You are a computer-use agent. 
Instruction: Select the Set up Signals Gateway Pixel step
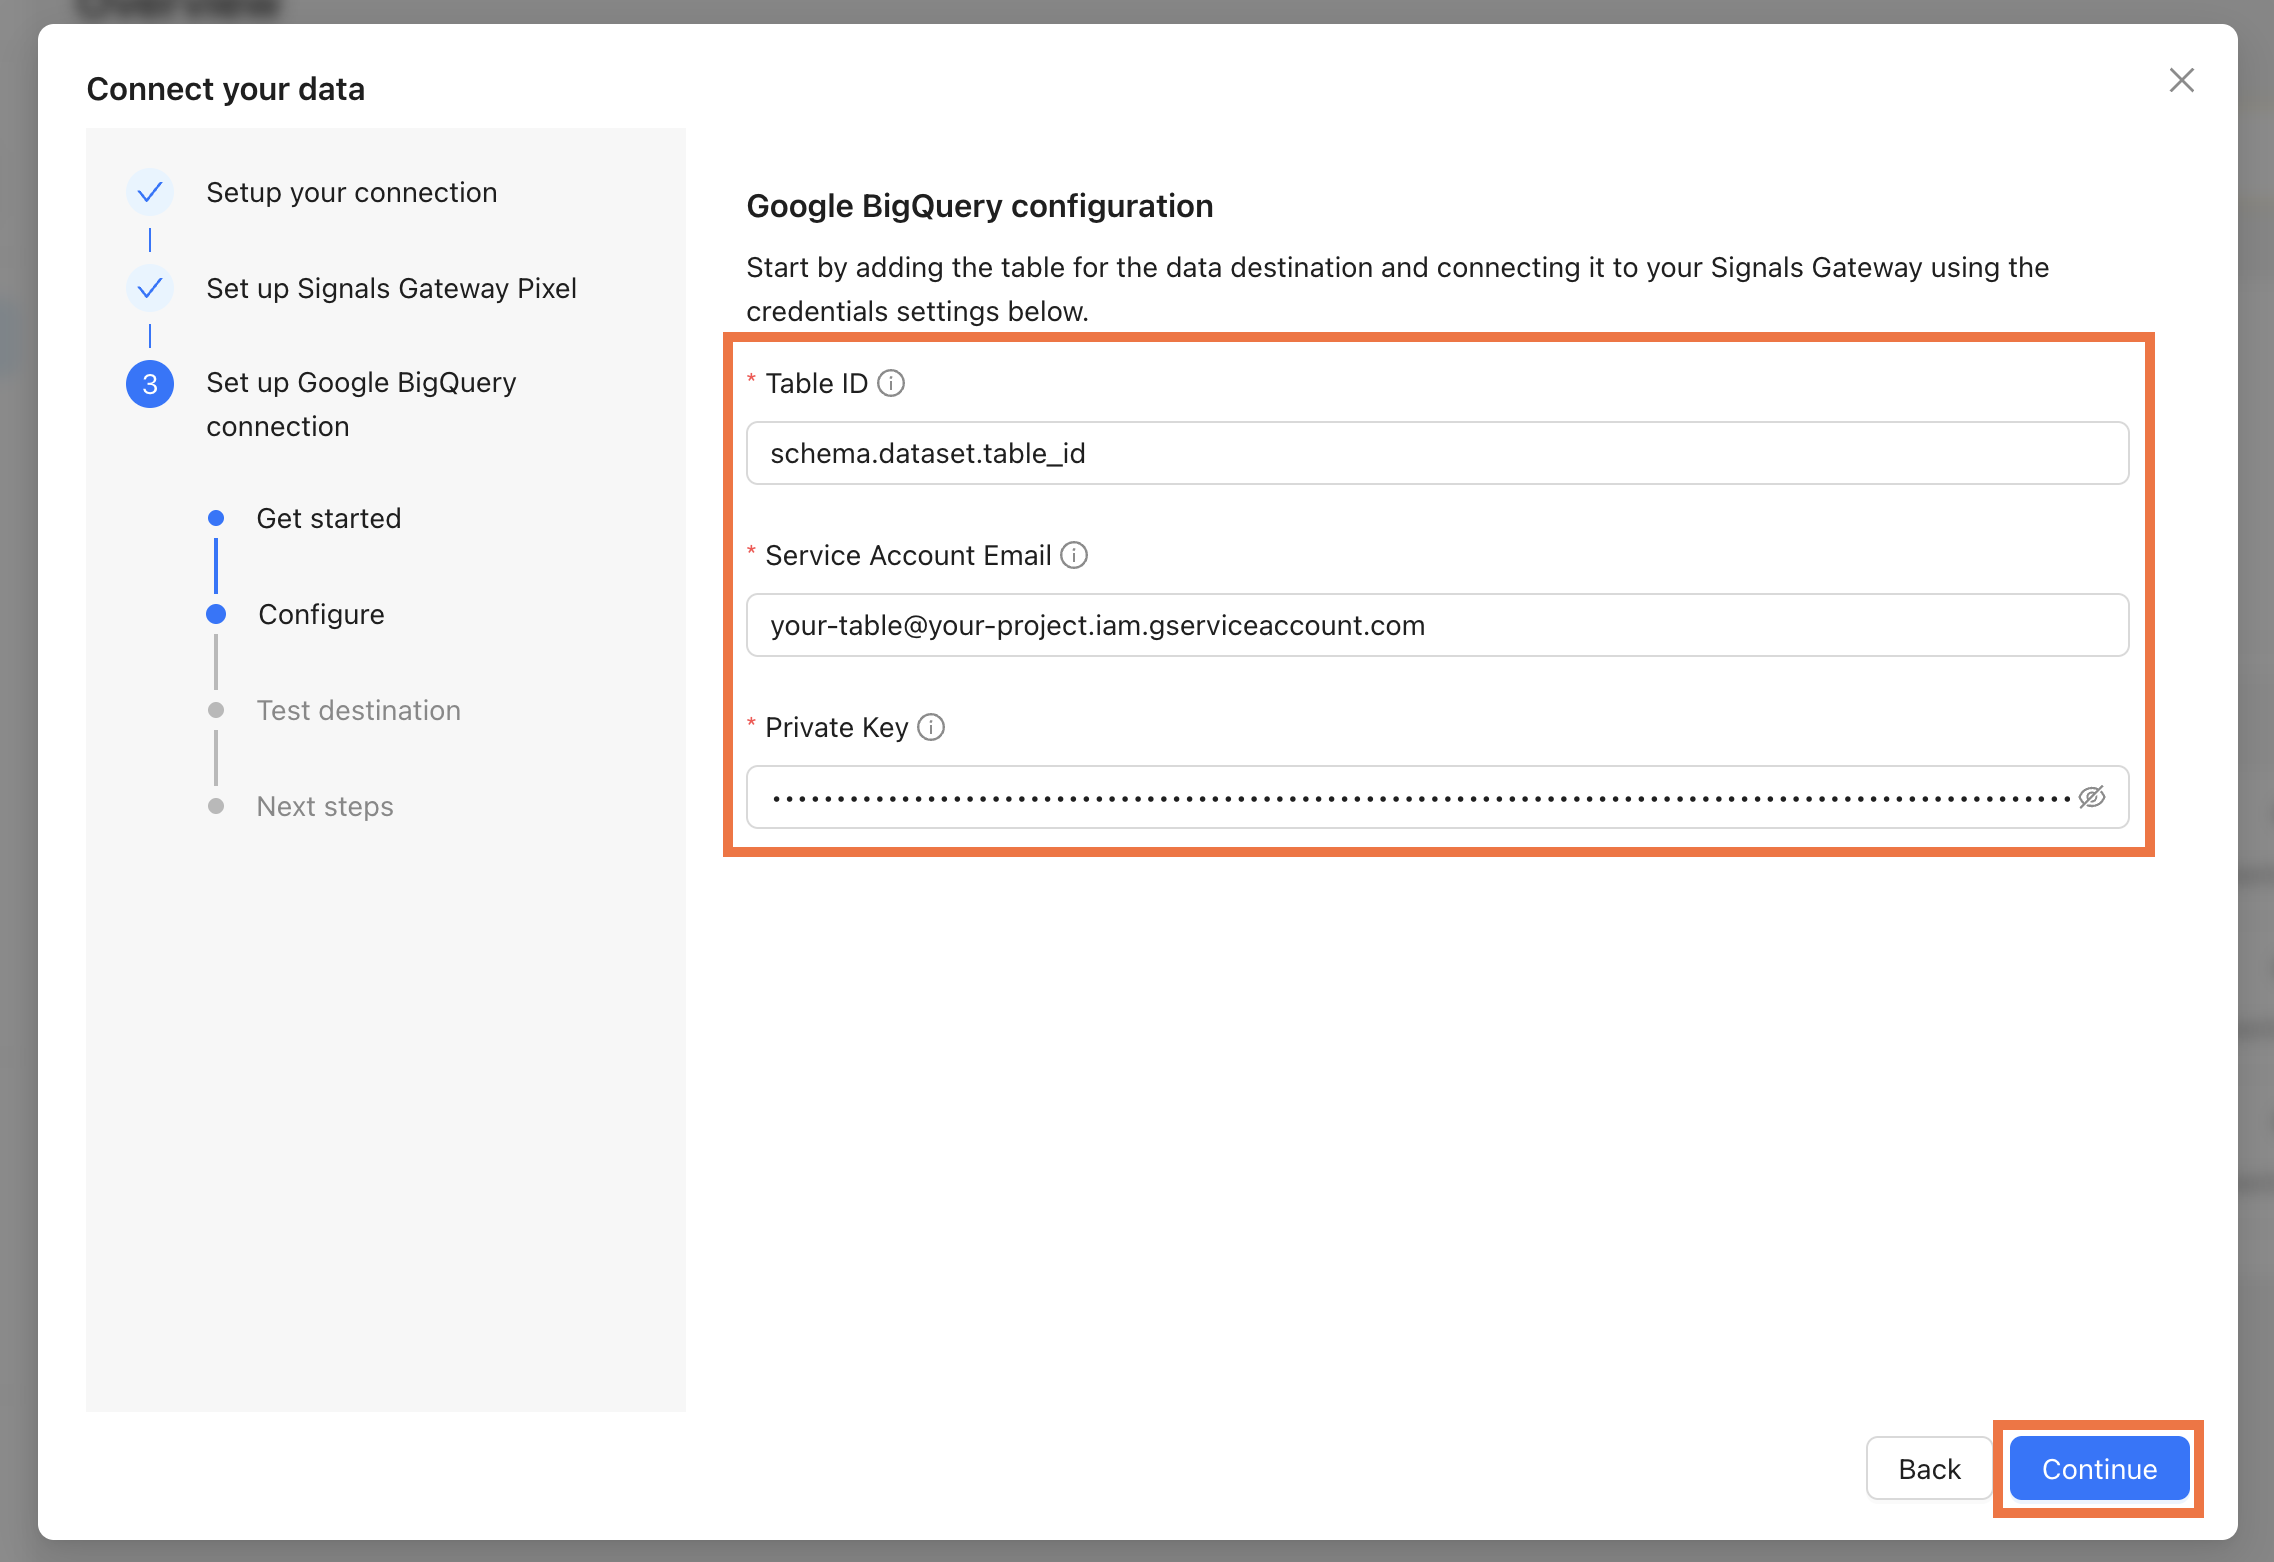[x=391, y=289]
